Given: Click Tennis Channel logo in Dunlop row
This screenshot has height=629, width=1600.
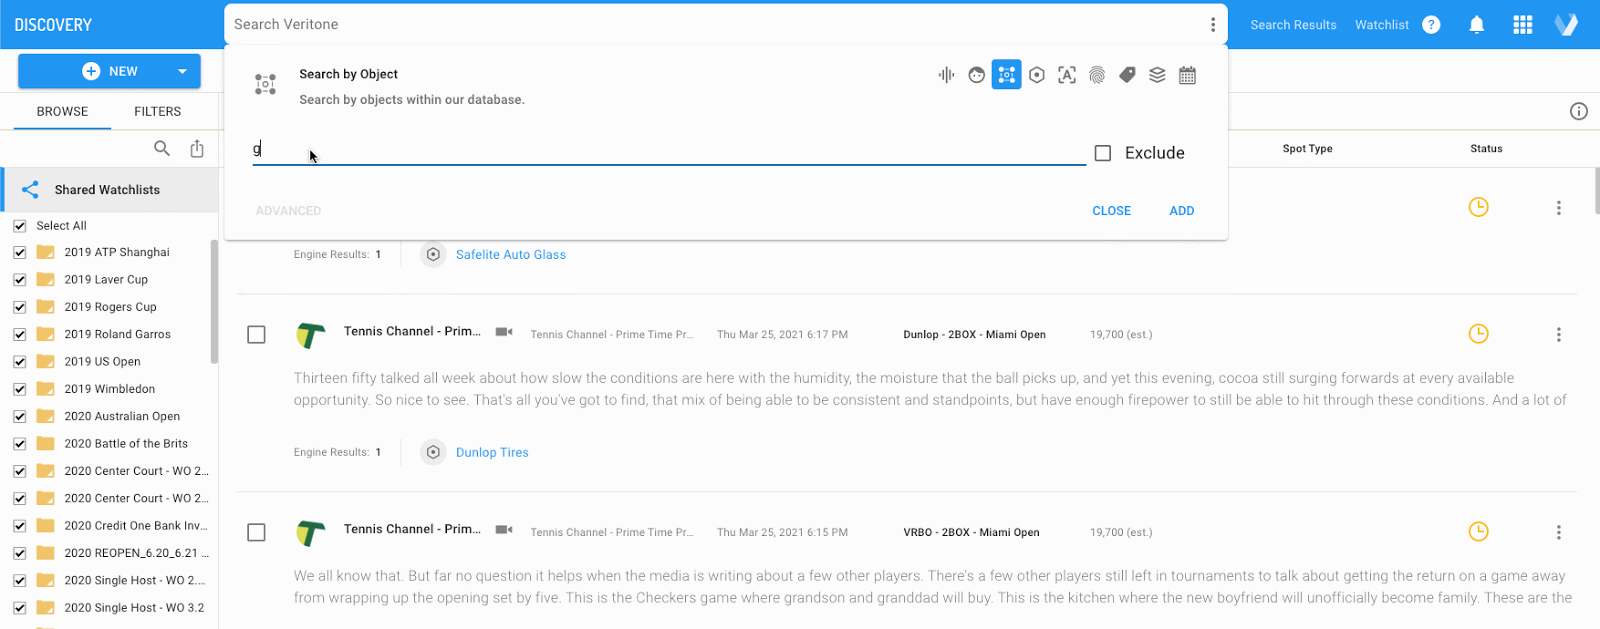Looking at the screenshot, I should [311, 335].
